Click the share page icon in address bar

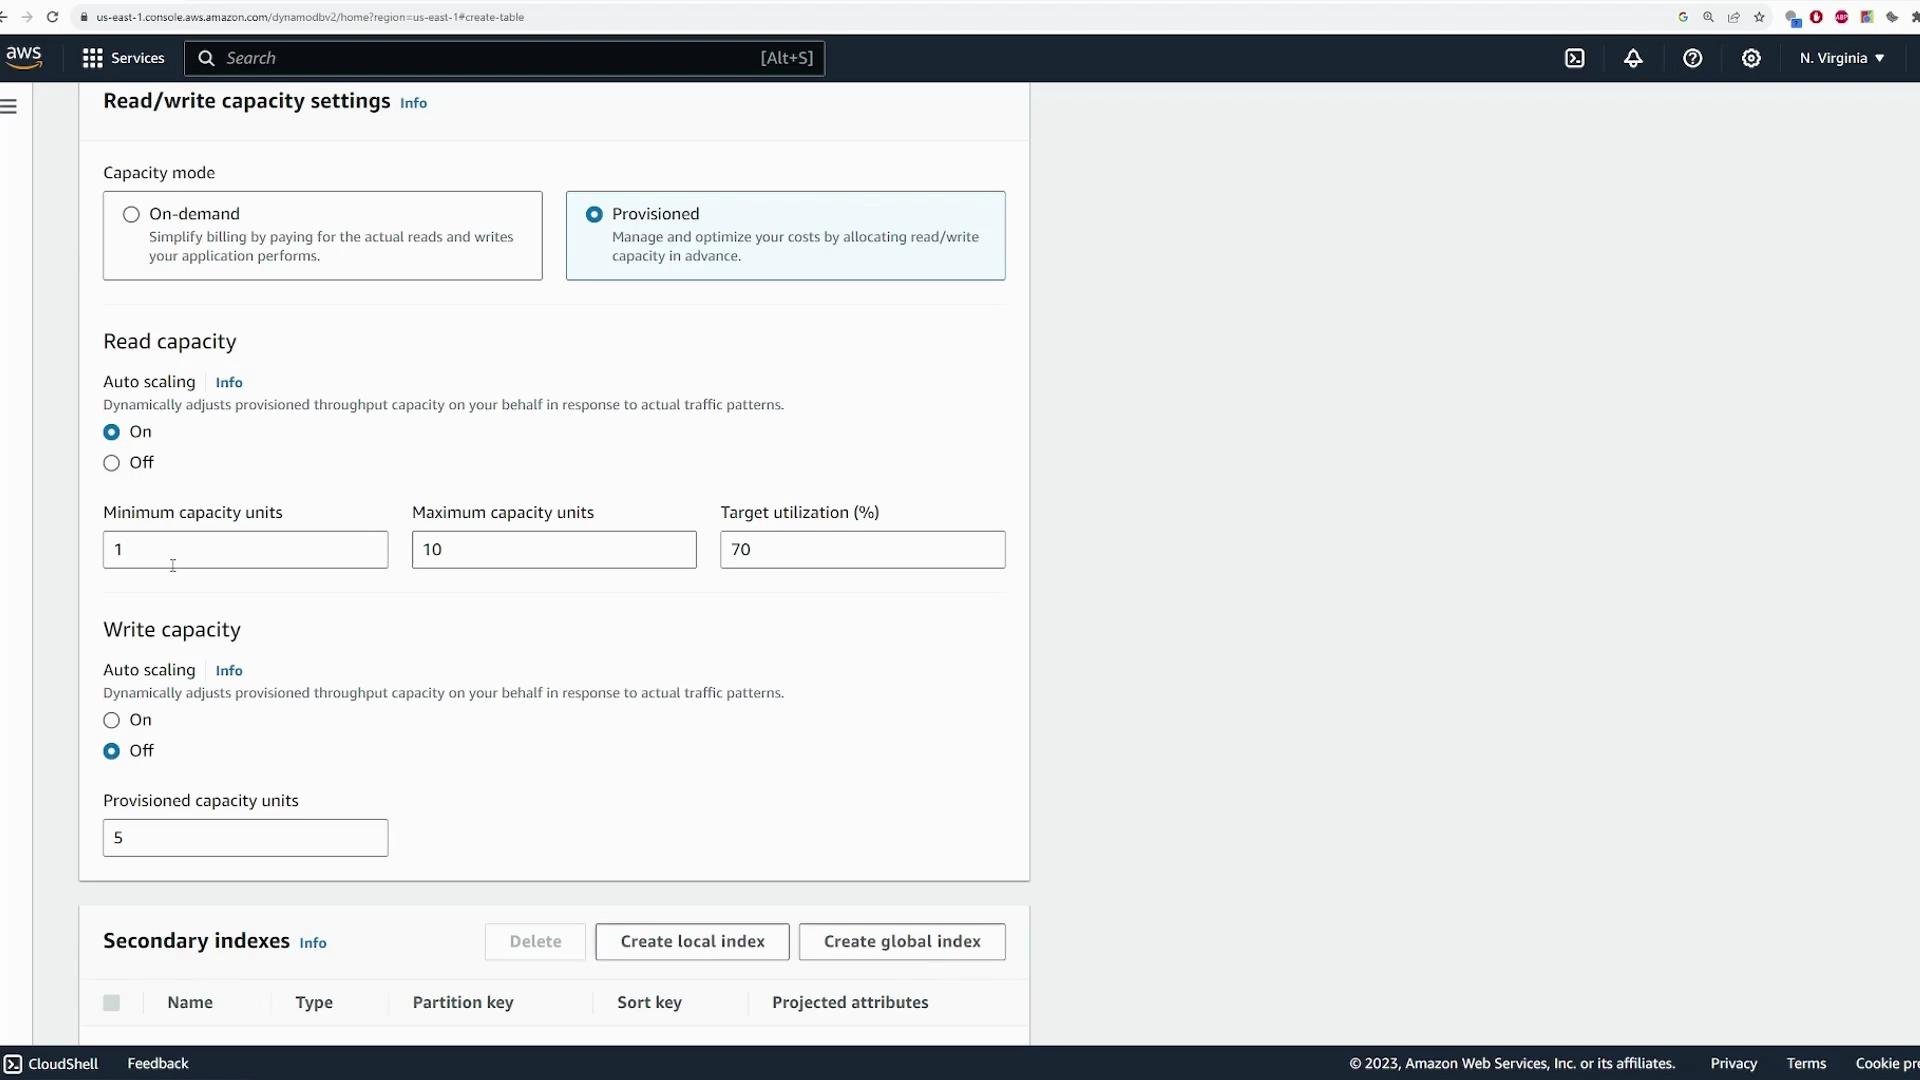[x=1734, y=17]
